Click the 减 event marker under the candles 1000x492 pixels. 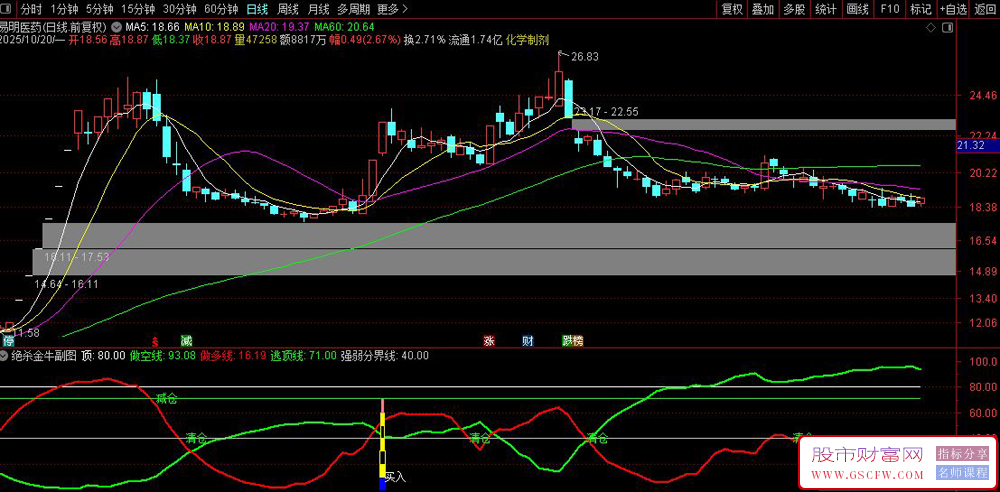point(186,341)
